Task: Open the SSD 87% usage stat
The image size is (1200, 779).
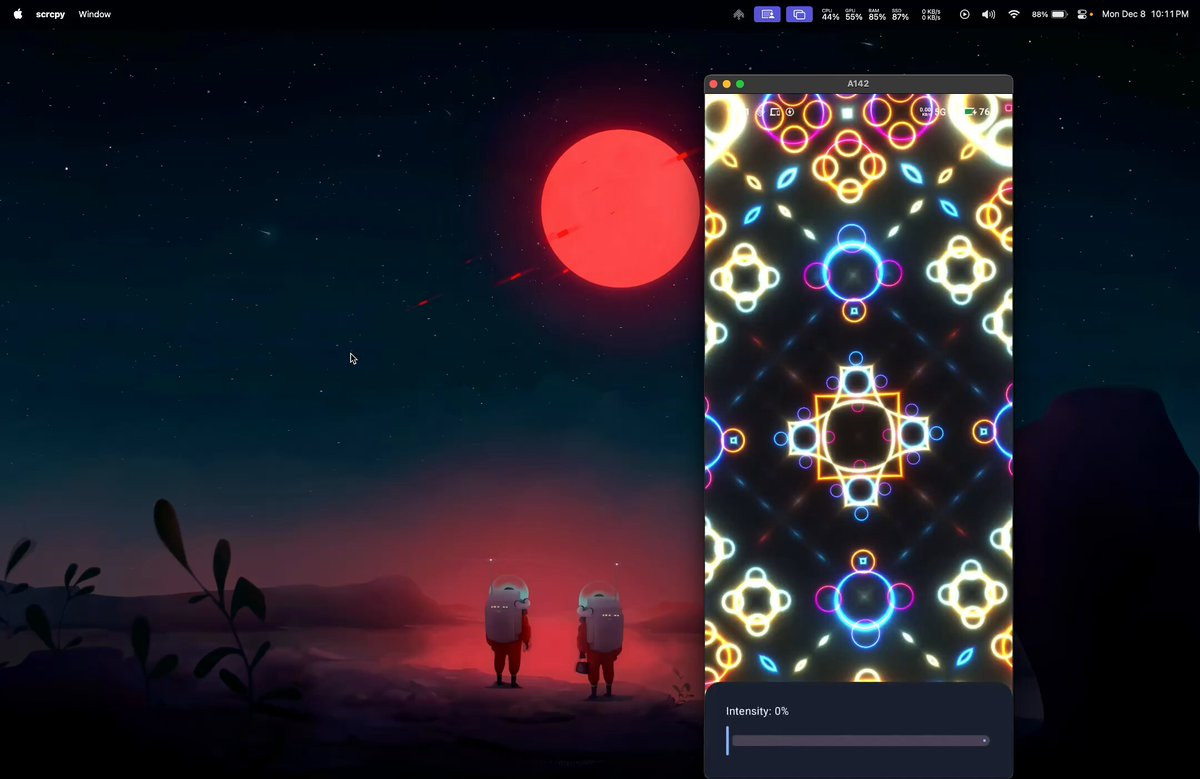Action: click(x=900, y=15)
